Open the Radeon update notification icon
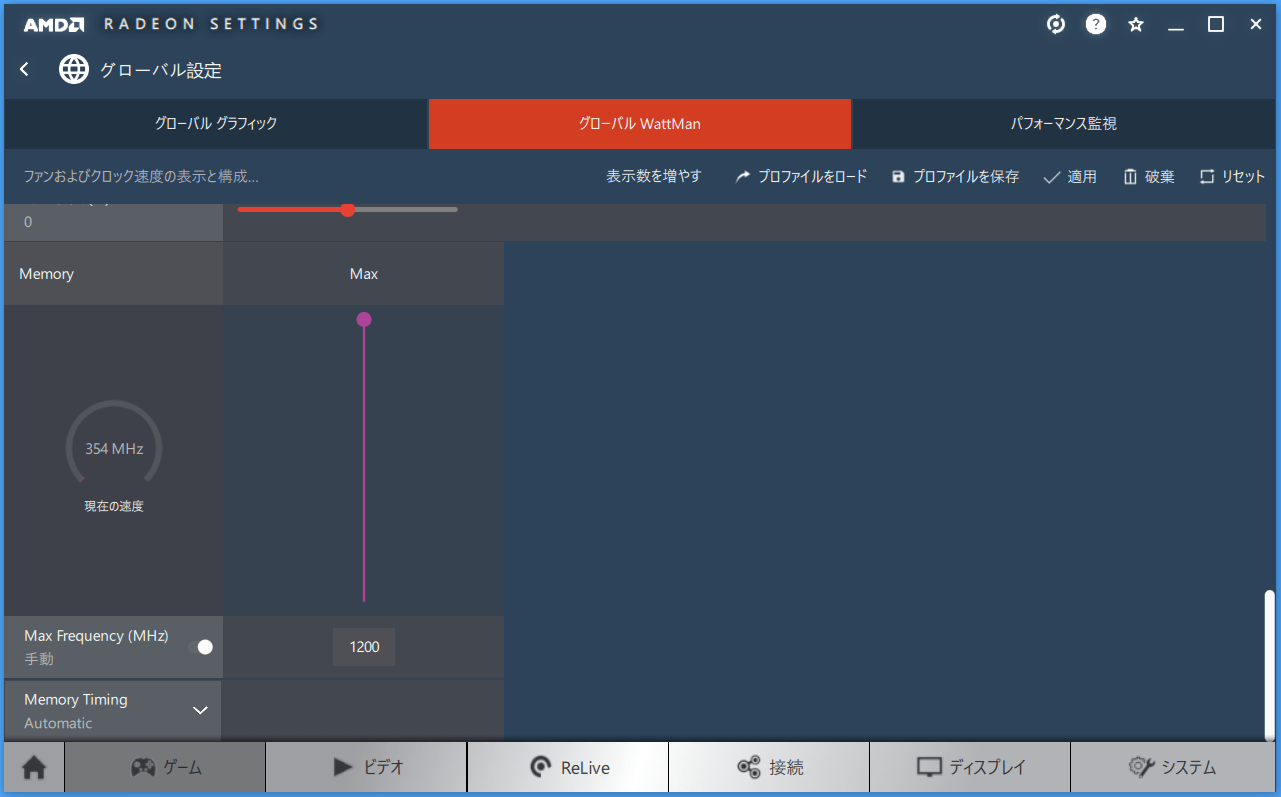 pos(1056,24)
